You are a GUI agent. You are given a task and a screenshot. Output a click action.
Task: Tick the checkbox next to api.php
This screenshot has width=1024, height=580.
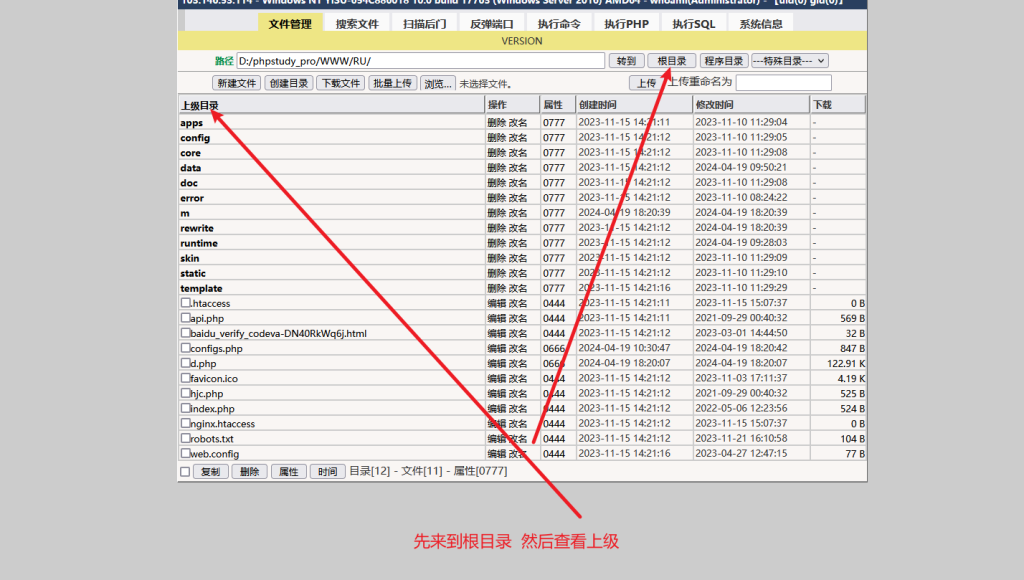(185, 318)
